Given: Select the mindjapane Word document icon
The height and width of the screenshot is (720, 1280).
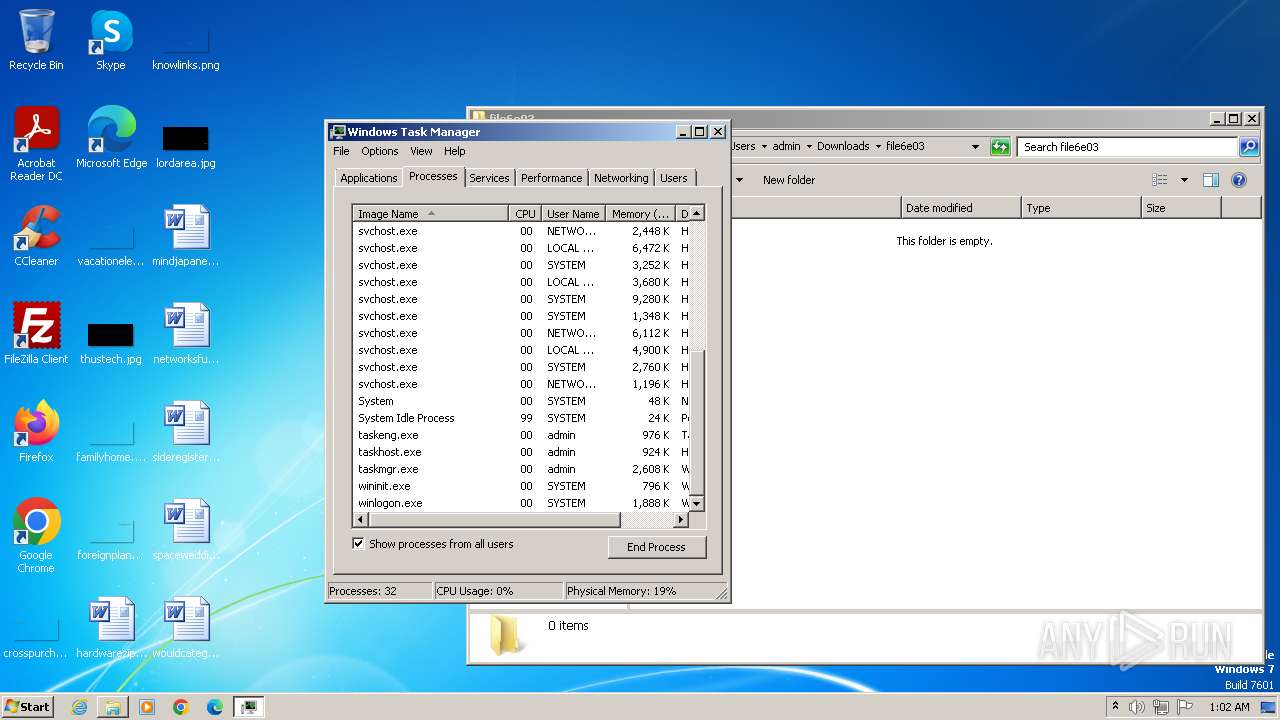Looking at the screenshot, I should [186, 236].
